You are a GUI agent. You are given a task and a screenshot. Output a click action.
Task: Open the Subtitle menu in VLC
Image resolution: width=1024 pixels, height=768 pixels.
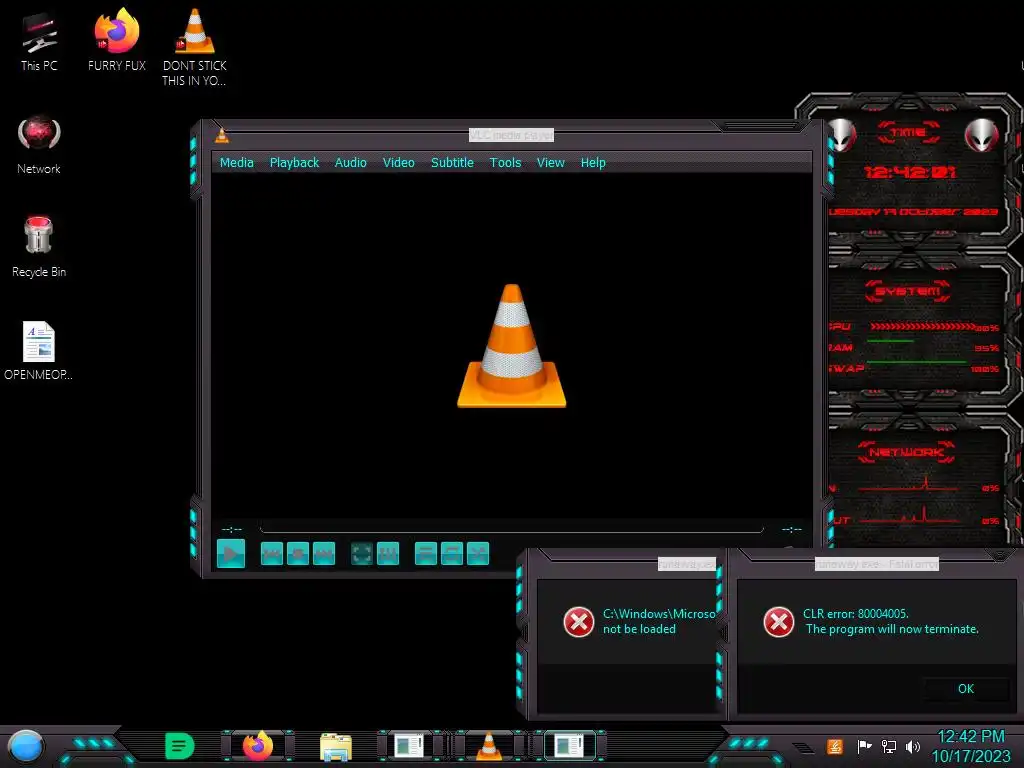pos(452,163)
